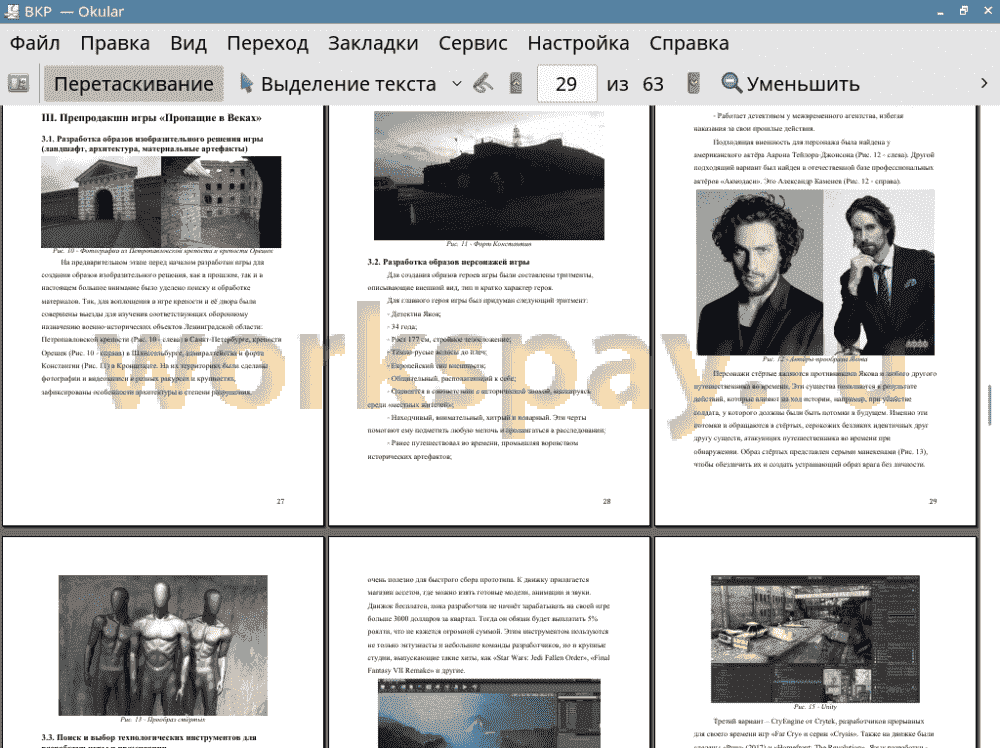Click the line "- 34 года;"
This screenshot has width=1000, height=748.
click(x=402, y=326)
